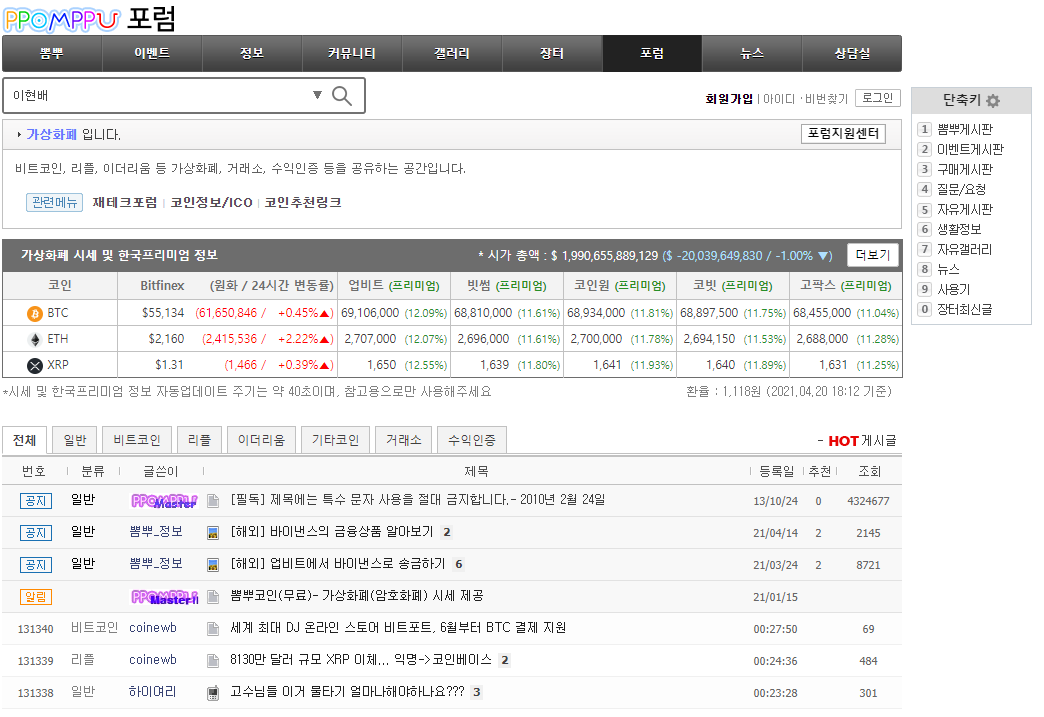1044x717 pixels.
Task: Open the 포럼지원센터 button
Action: 843,134
